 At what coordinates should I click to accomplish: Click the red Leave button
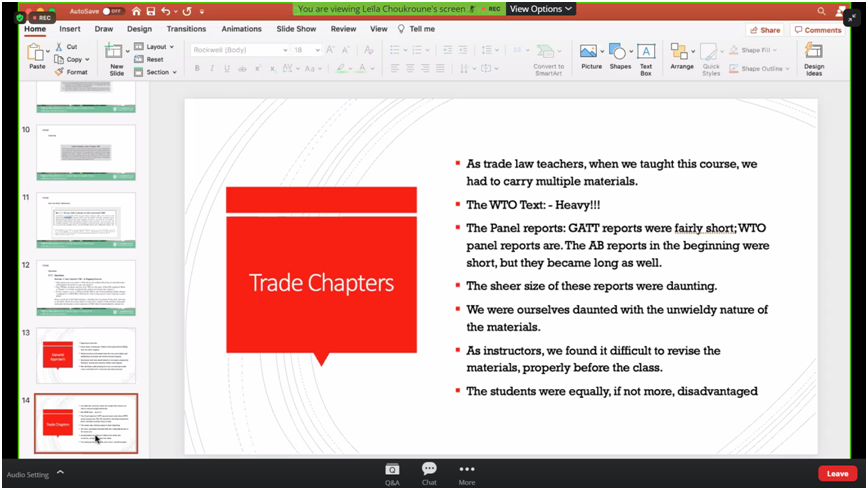pyautogui.click(x=837, y=474)
